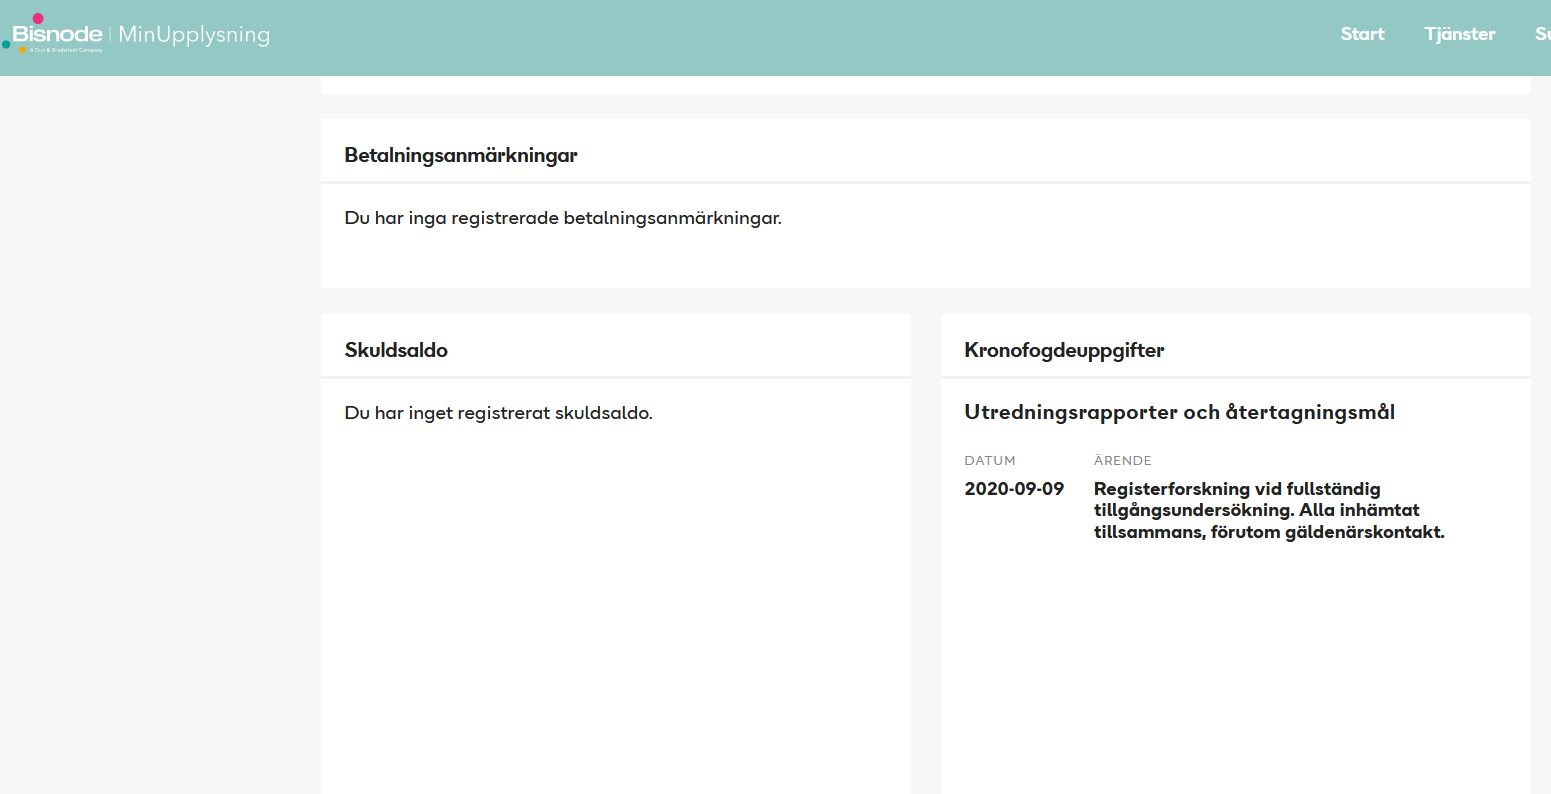Click the Skuldsaldo section heading
This screenshot has height=794, width=1551.
click(x=396, y=350)
